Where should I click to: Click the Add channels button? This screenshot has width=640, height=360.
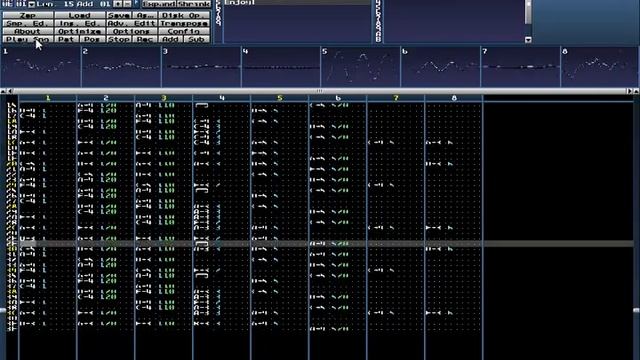(171, 40)
